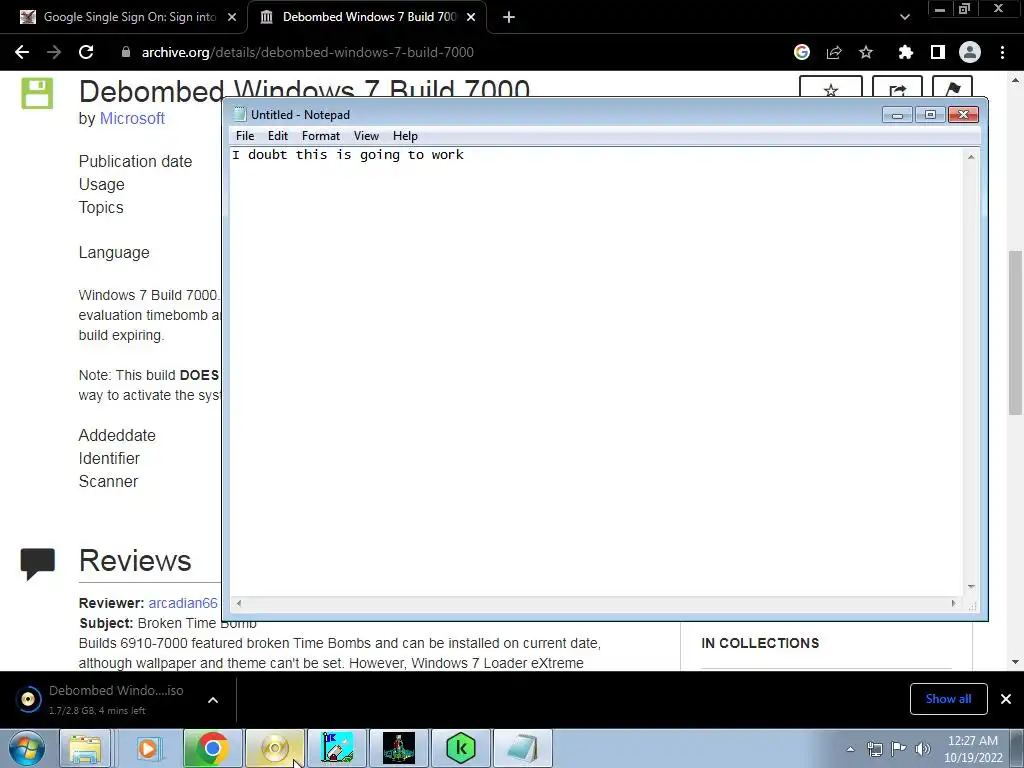The image size is (1024, 768).
Task: Click Notepad horizontal scroll left arrow
Action: click(239, 603)
